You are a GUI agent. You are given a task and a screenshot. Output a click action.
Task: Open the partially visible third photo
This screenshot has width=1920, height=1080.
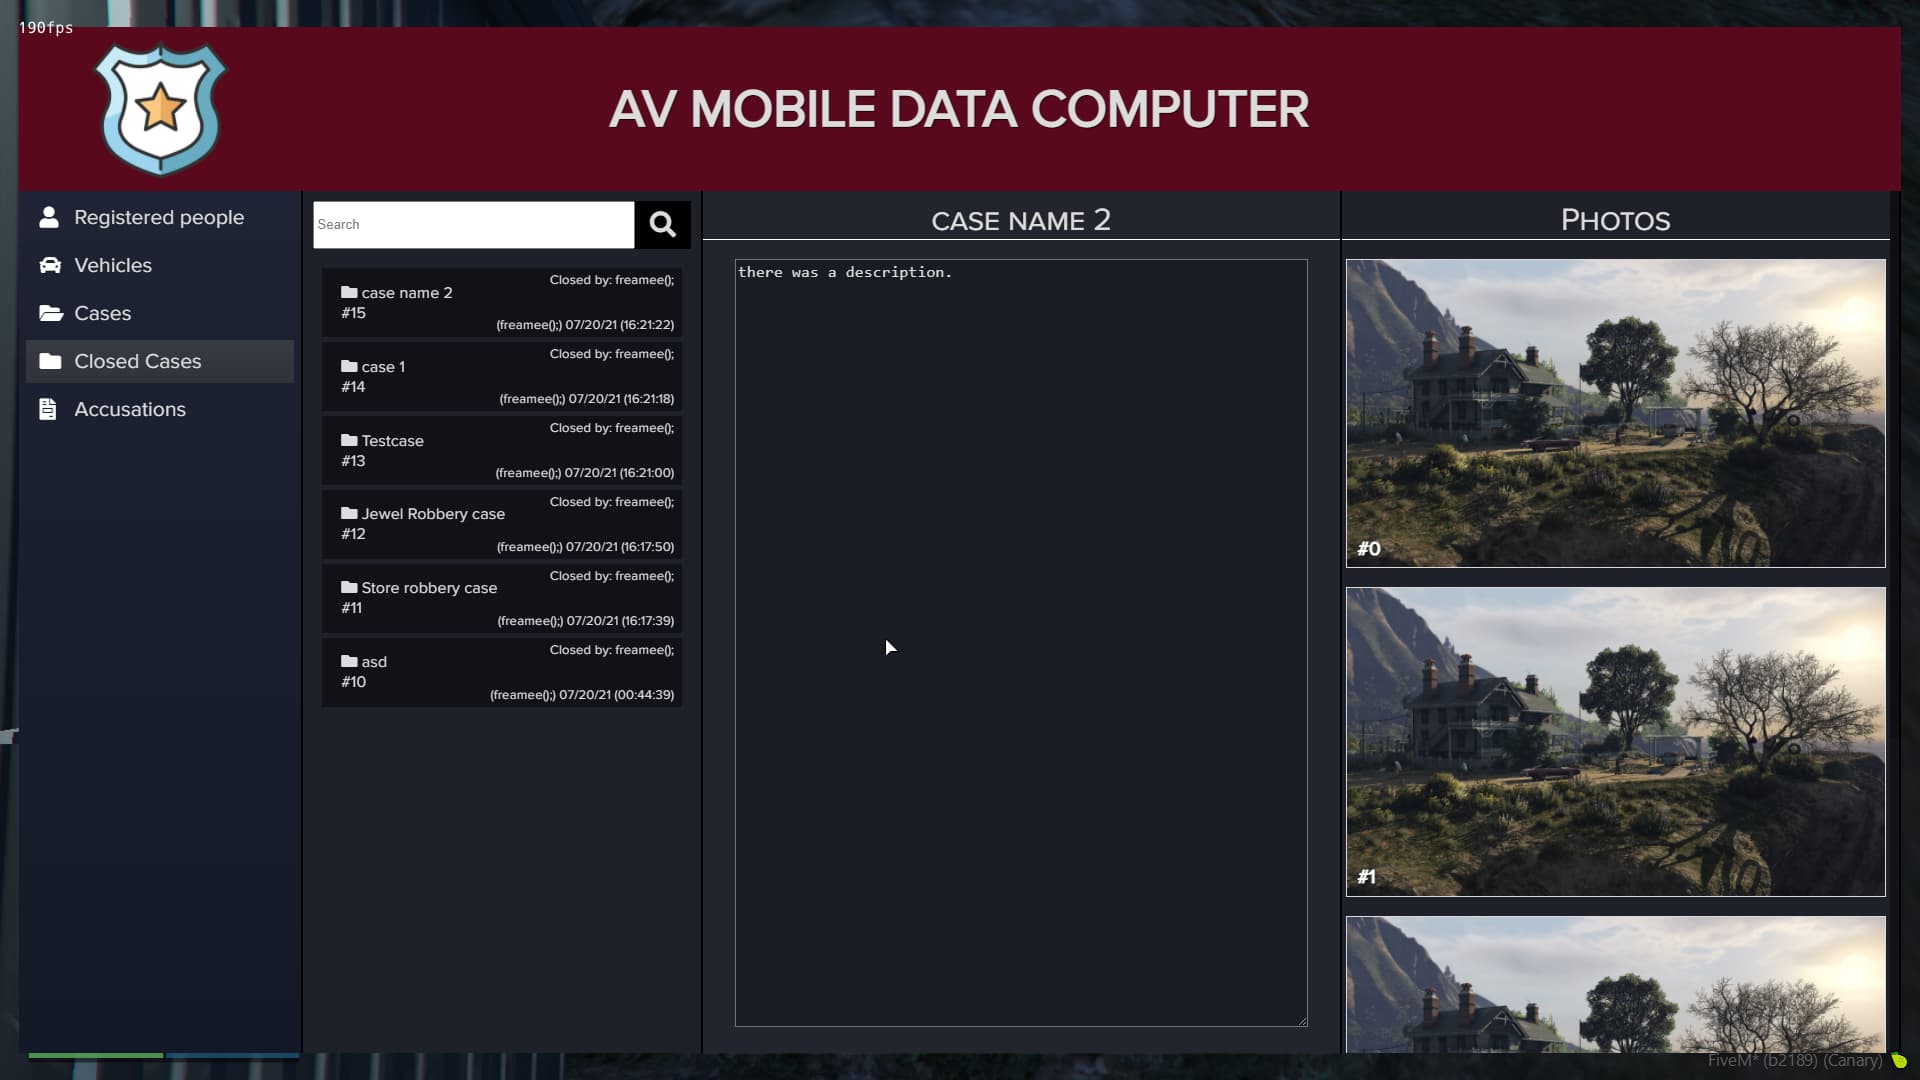(x=1615, y=984)
